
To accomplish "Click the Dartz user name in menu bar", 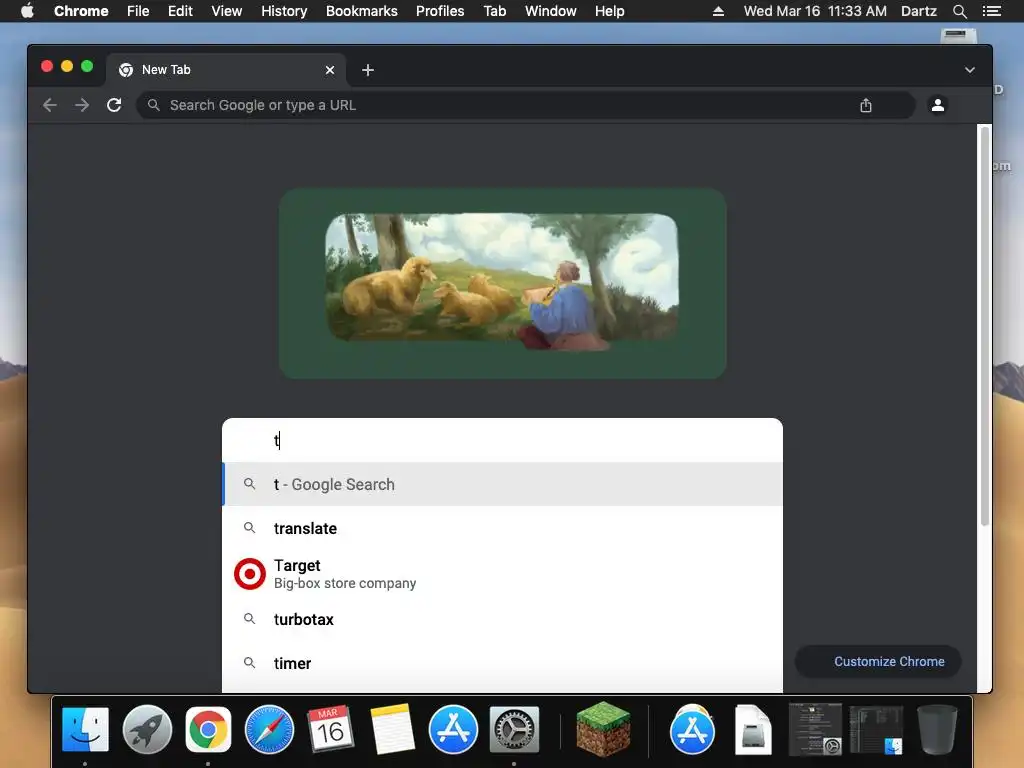I will pos(918,11).
